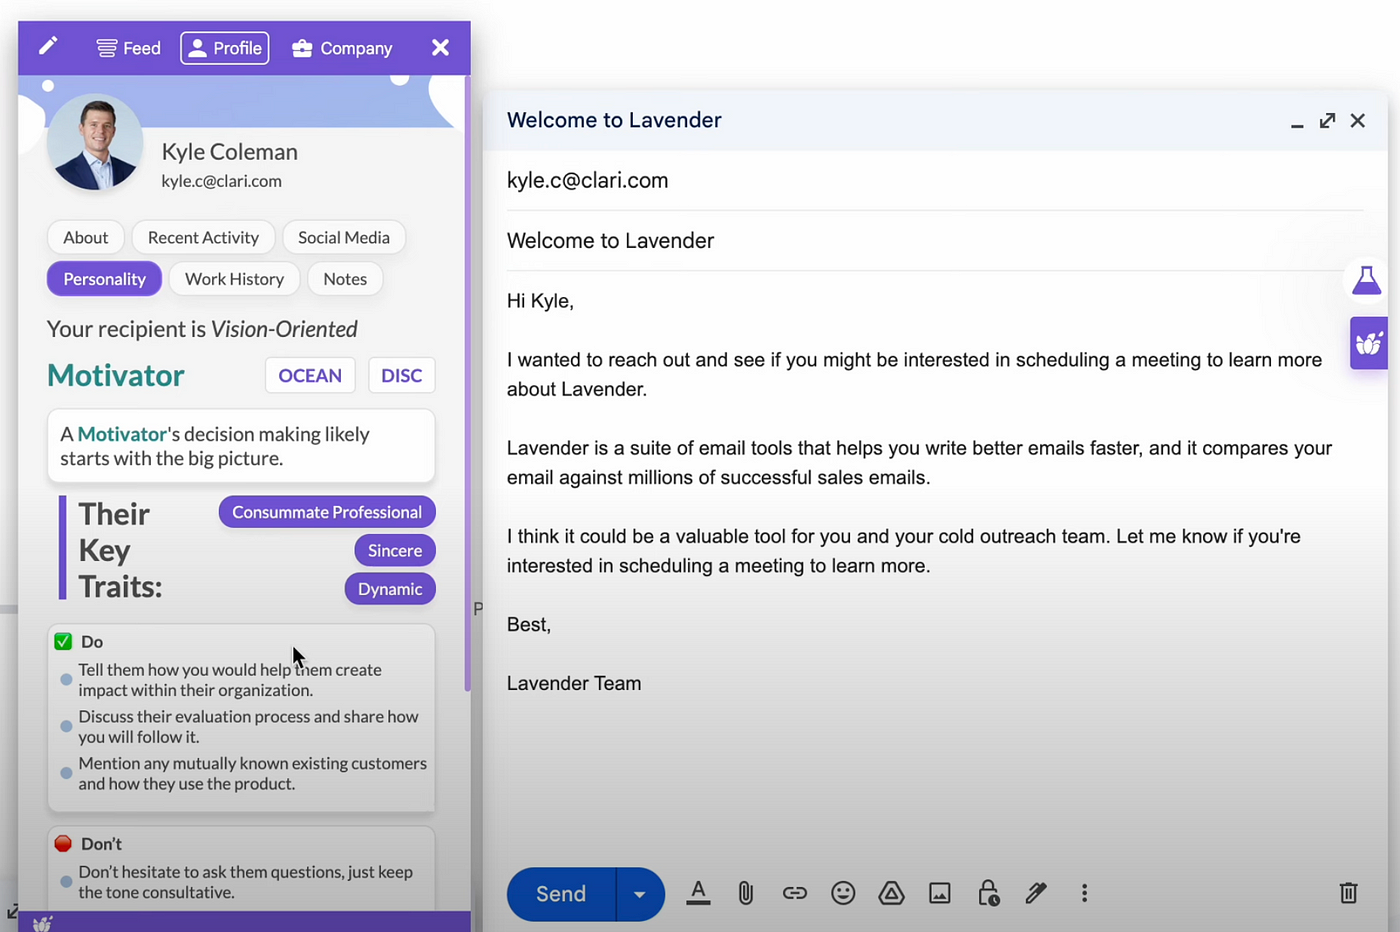Open more options three-dot menu

[x=1084, y=893]
